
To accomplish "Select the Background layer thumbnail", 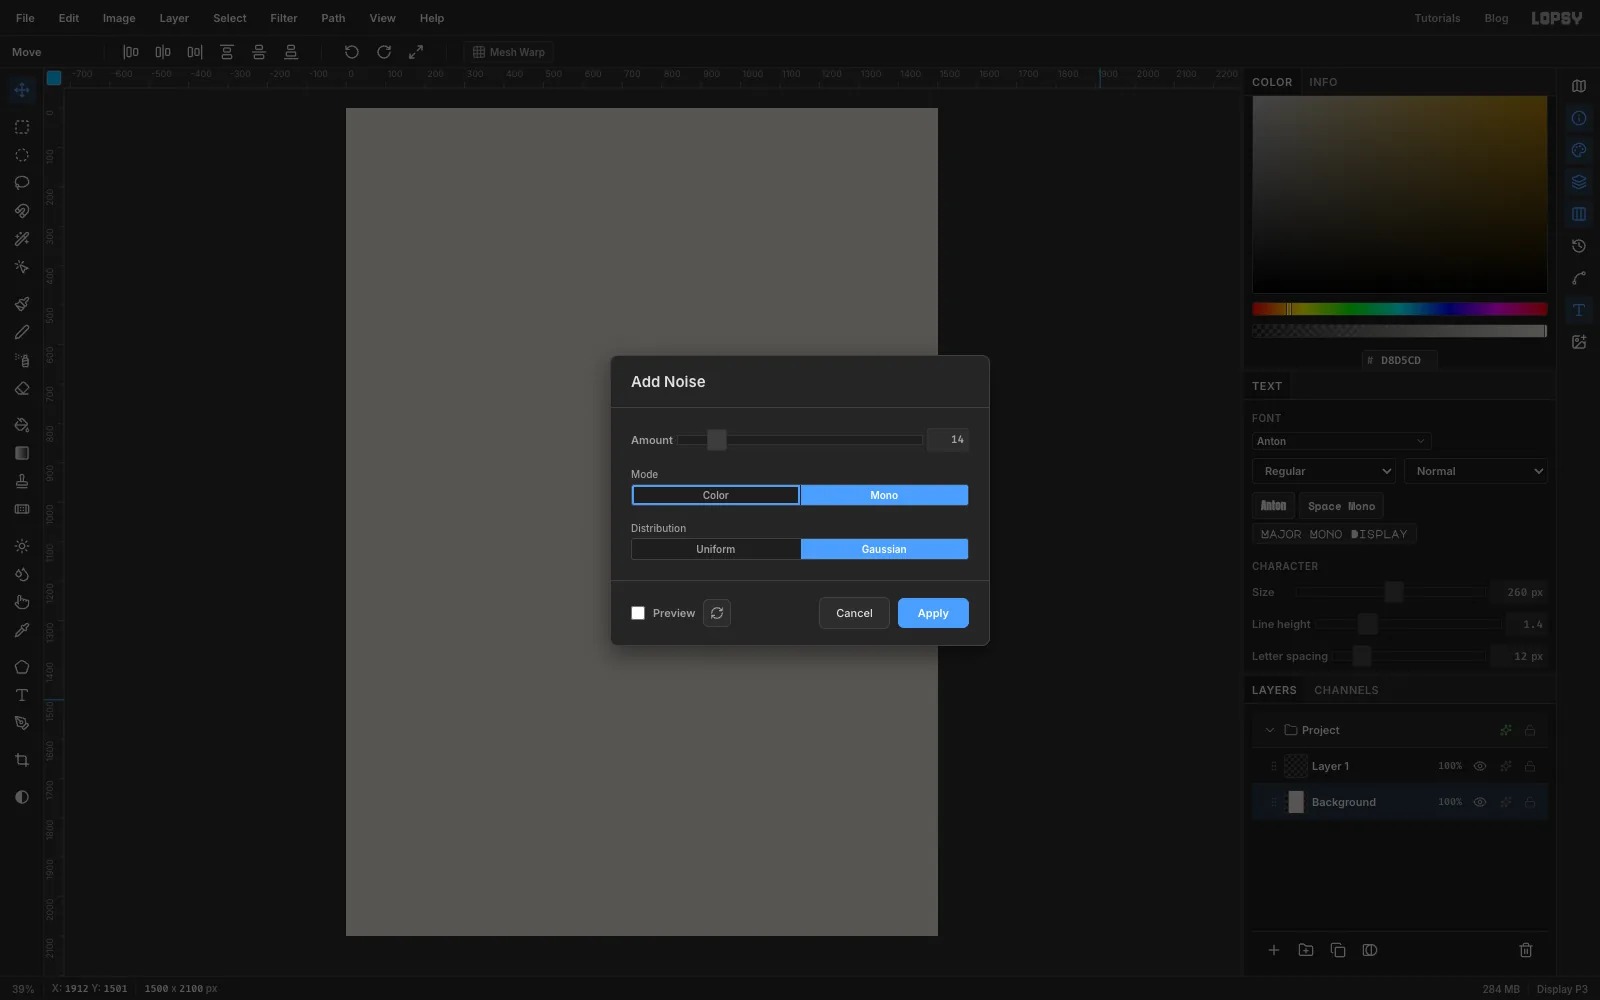I will [x=1296, y=802].
